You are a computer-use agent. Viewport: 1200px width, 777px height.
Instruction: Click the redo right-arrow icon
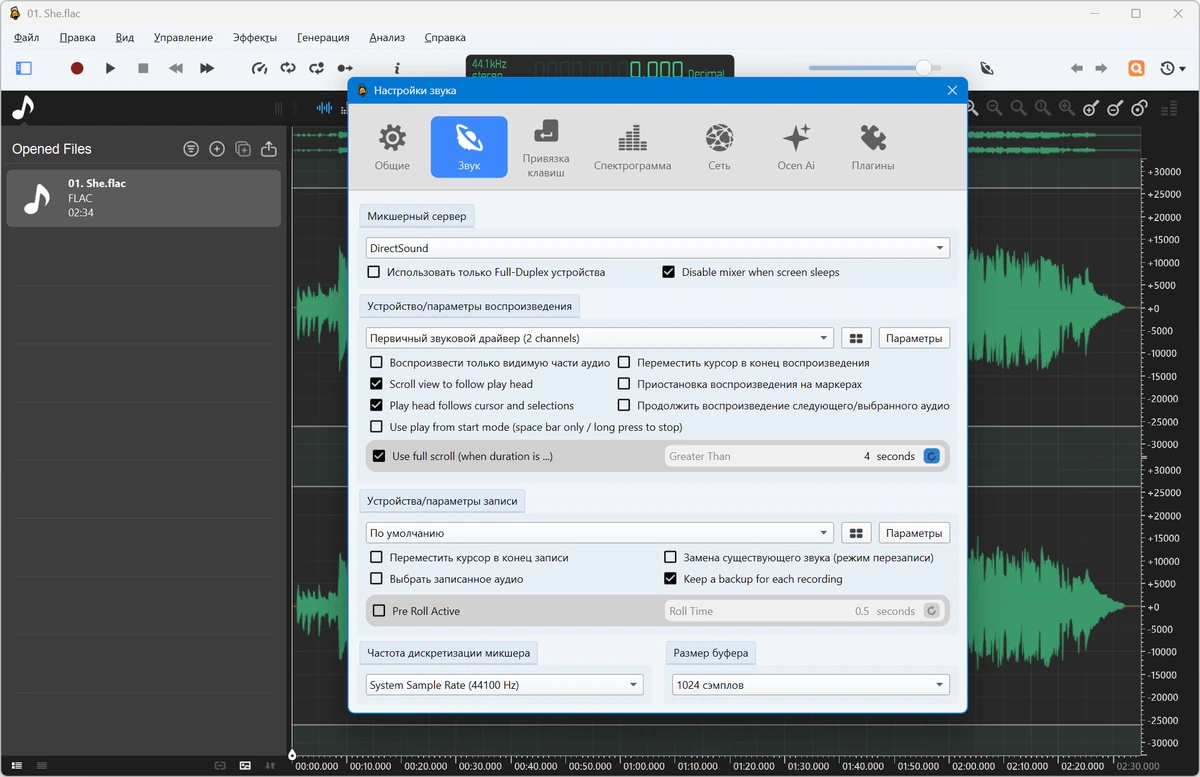1101,68
